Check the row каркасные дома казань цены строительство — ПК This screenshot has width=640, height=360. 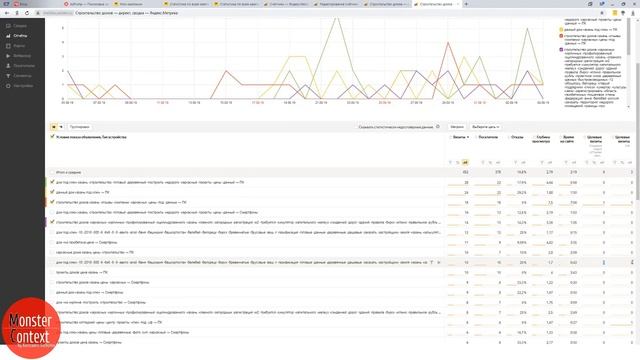click(x=52, y=252)
